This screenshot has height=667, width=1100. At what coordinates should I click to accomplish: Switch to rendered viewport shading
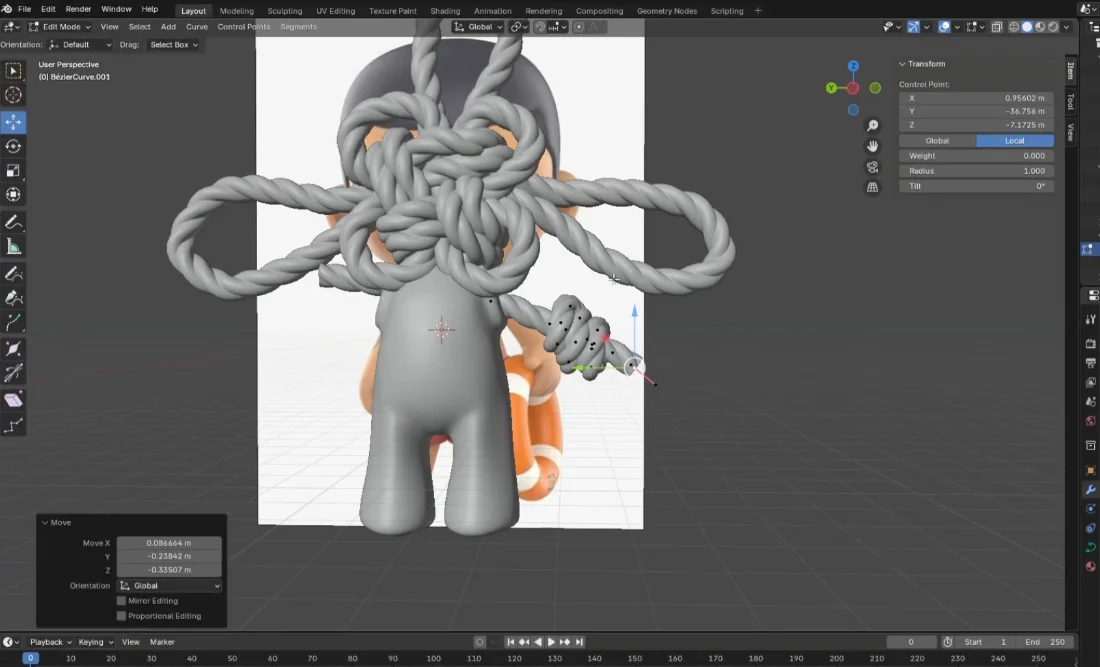tap(1053, 27)
